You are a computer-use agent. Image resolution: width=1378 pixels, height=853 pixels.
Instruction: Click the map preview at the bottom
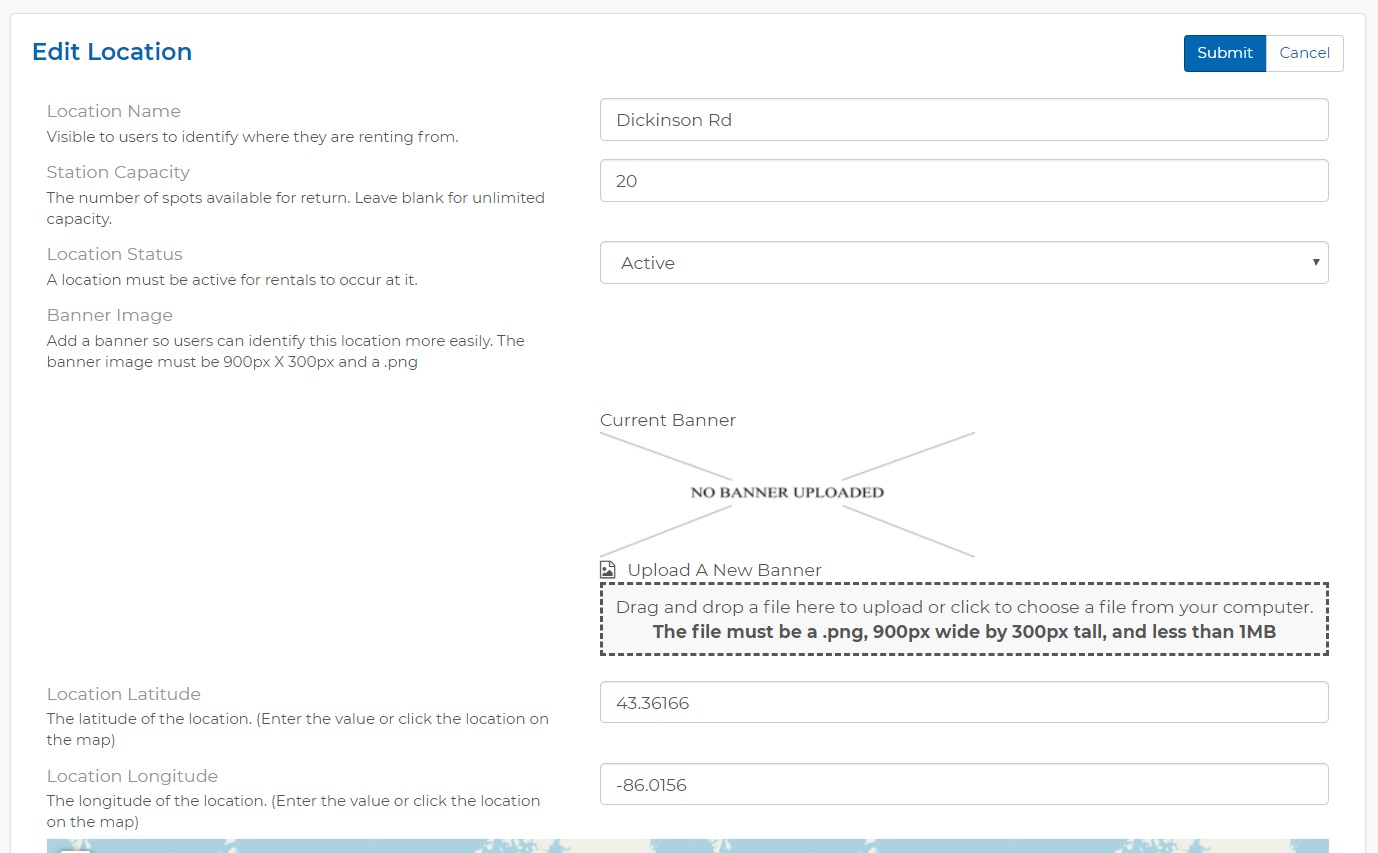click(x=688, y=846)
